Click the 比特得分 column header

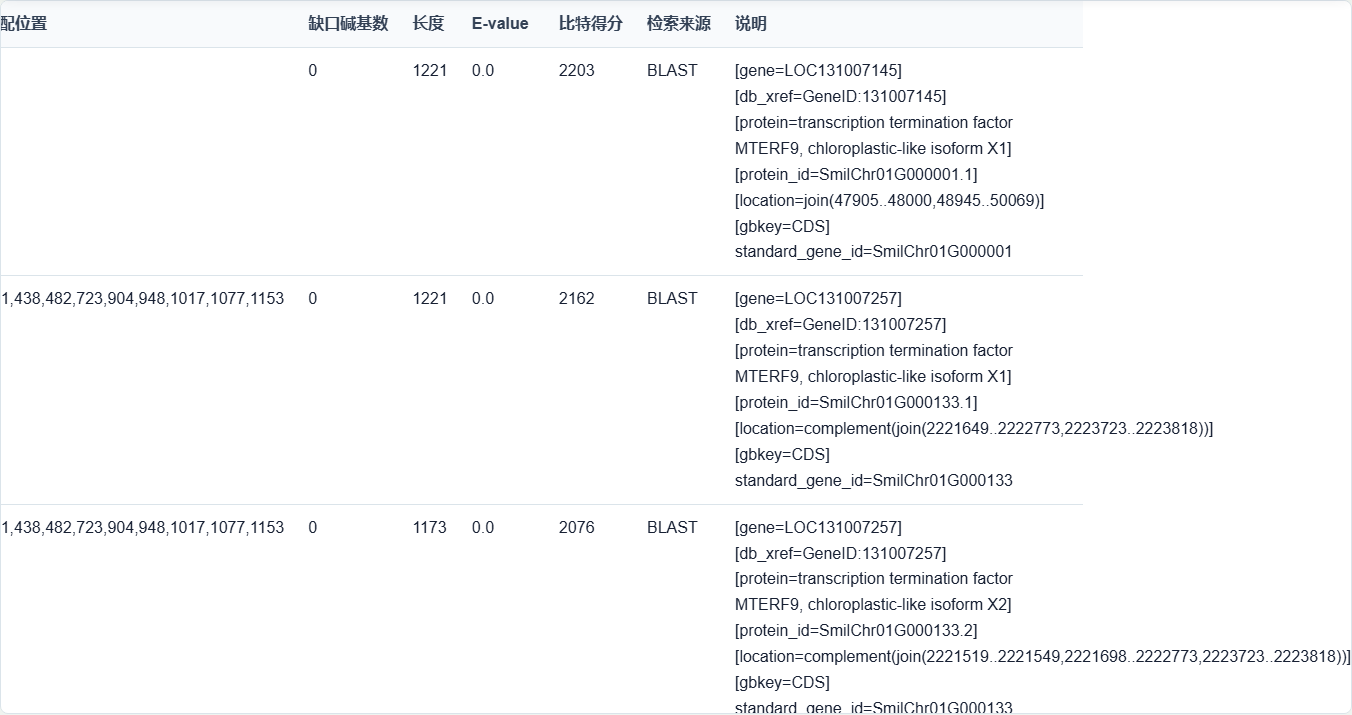tap(591, 24)
